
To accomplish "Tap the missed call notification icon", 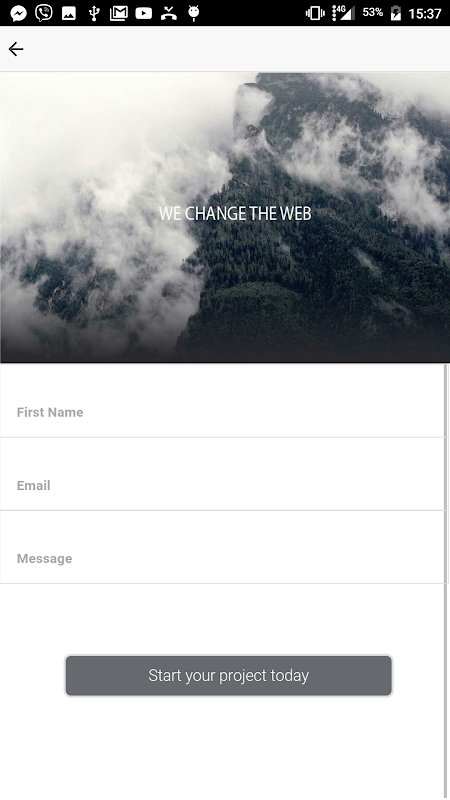I will 168,13.
